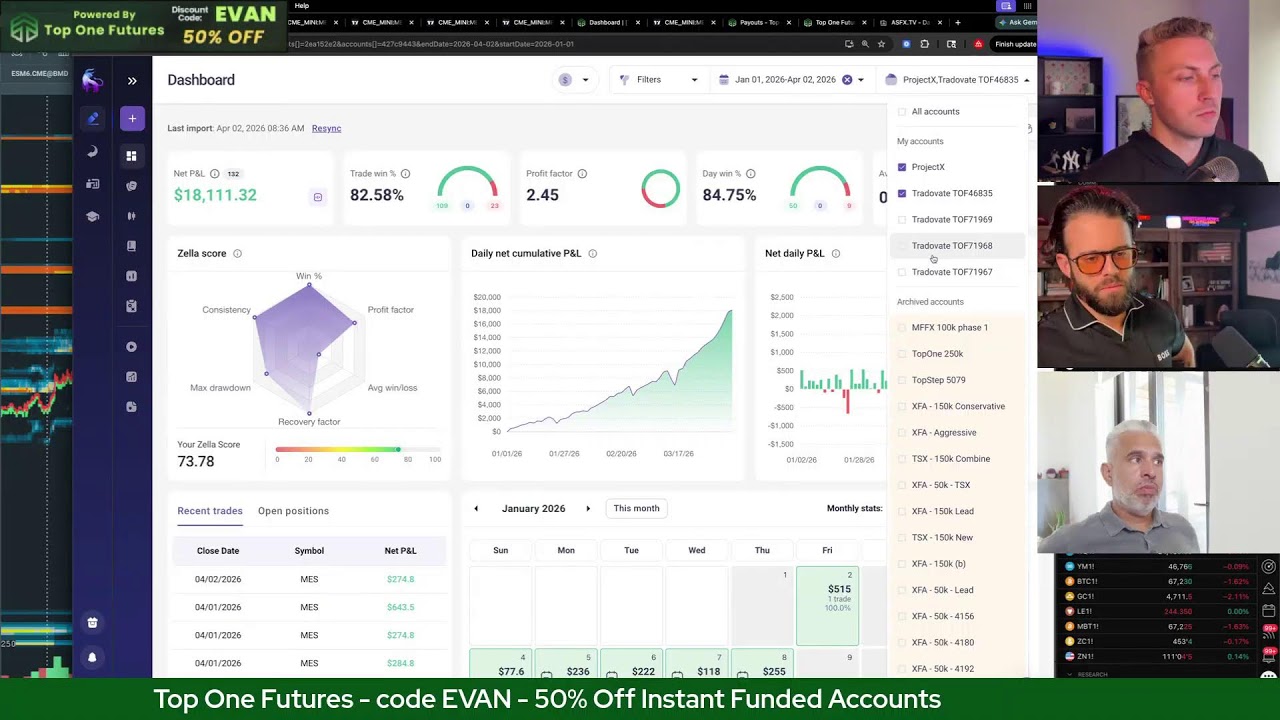Uncheck the ProjectX account
1280x720 pixels.
(902, 167)
